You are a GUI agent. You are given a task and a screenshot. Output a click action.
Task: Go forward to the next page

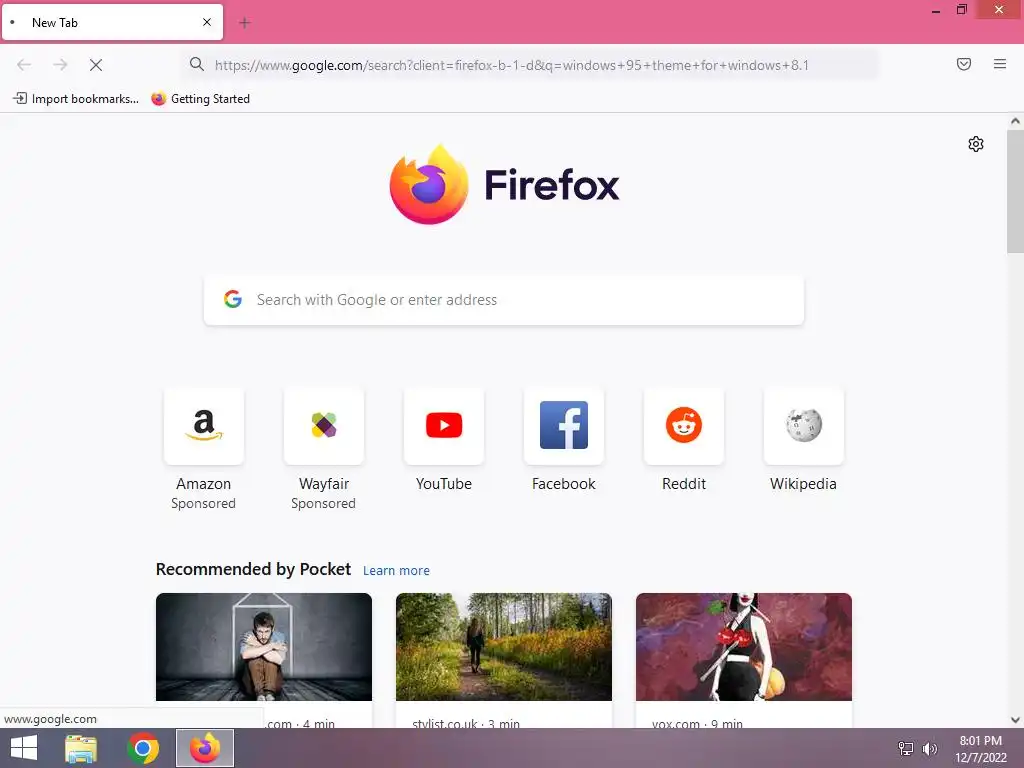[60, 65]
